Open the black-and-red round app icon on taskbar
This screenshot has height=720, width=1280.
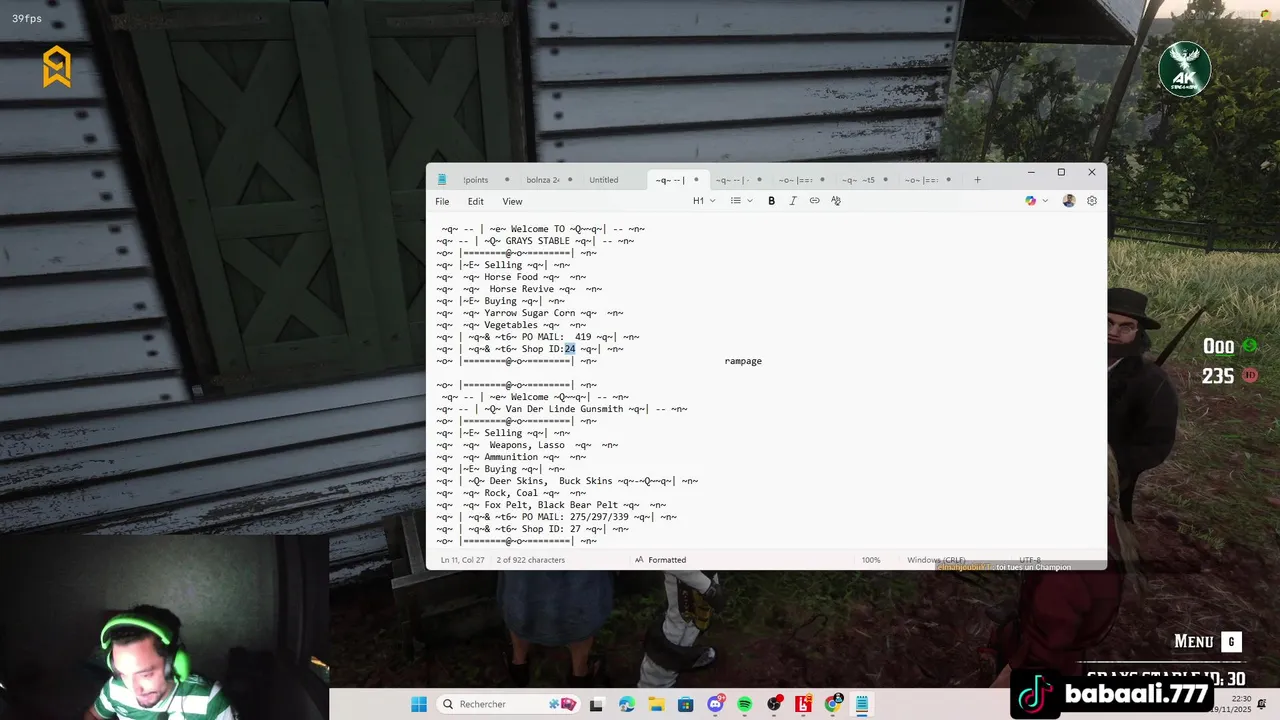tap(774, 705)
